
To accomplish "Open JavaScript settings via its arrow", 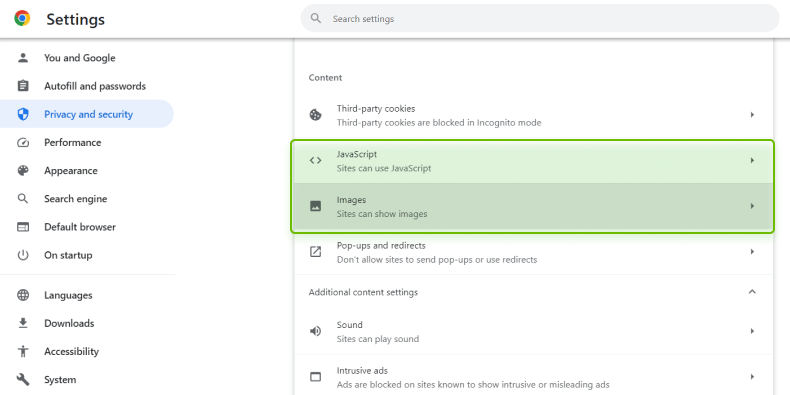I will (752, 160).
